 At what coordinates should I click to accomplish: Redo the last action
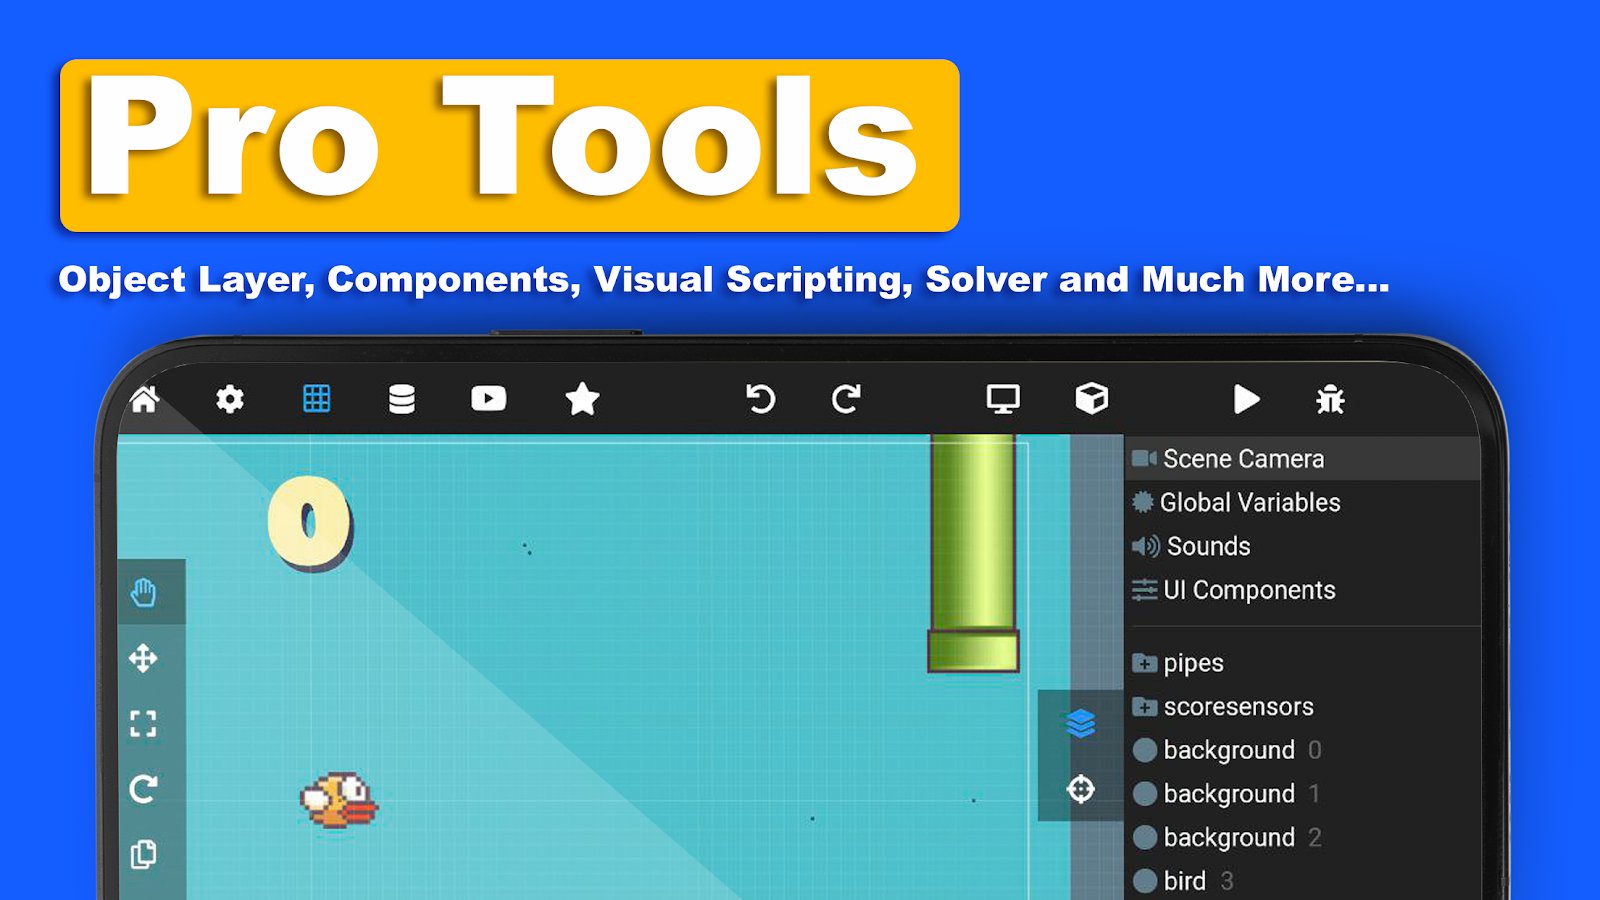tap(846, 399)
